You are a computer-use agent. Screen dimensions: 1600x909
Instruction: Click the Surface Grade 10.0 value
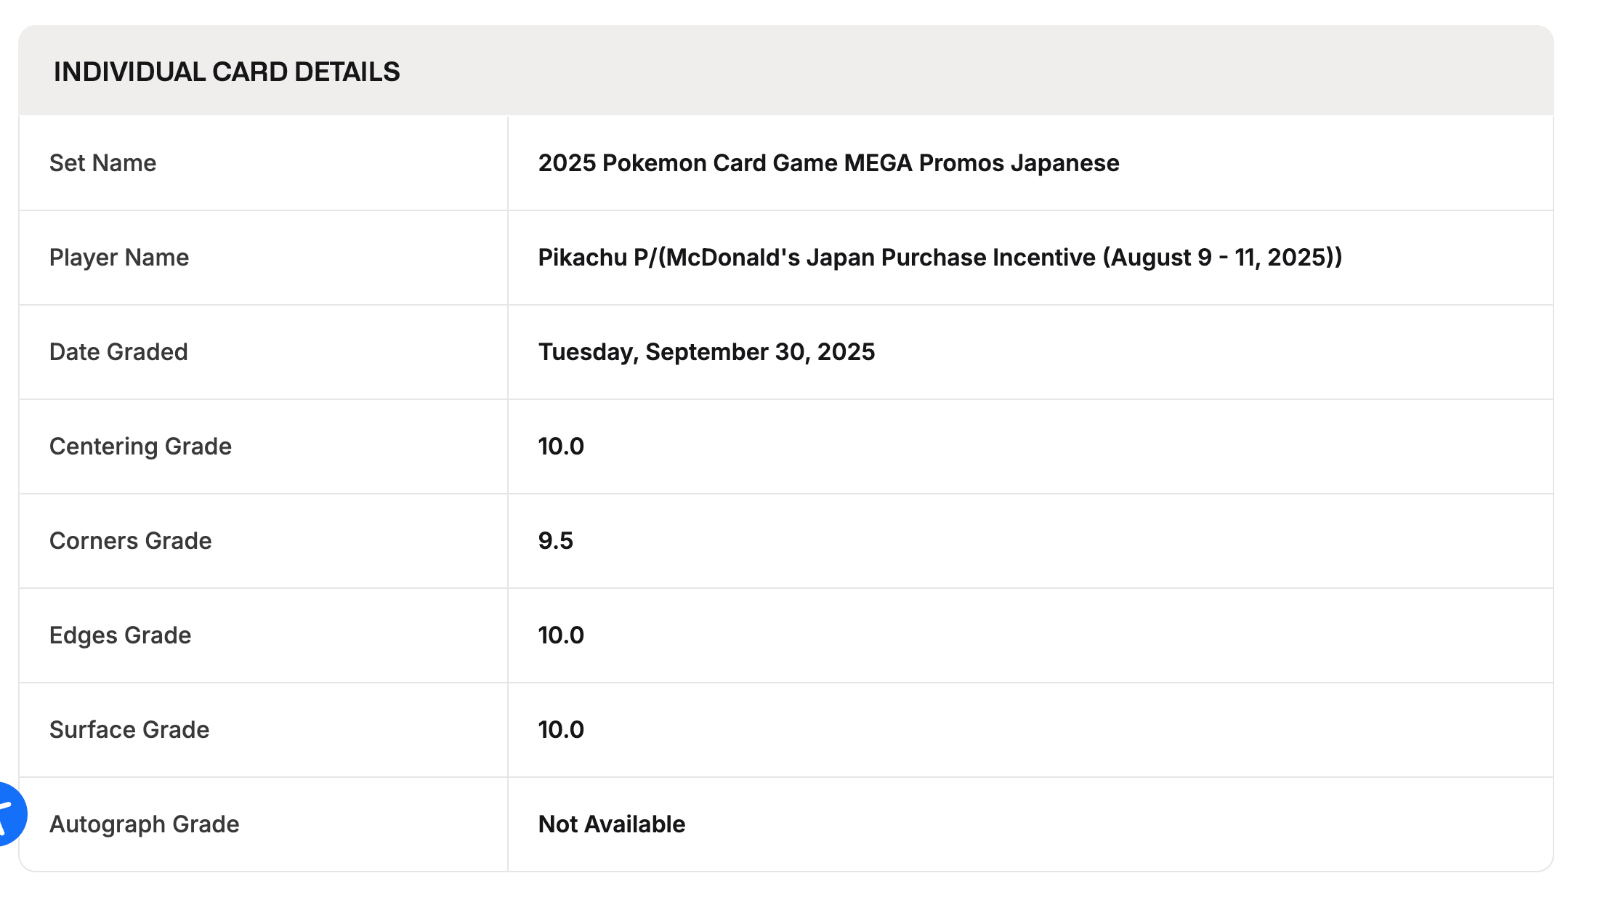[x=561, y=730]
